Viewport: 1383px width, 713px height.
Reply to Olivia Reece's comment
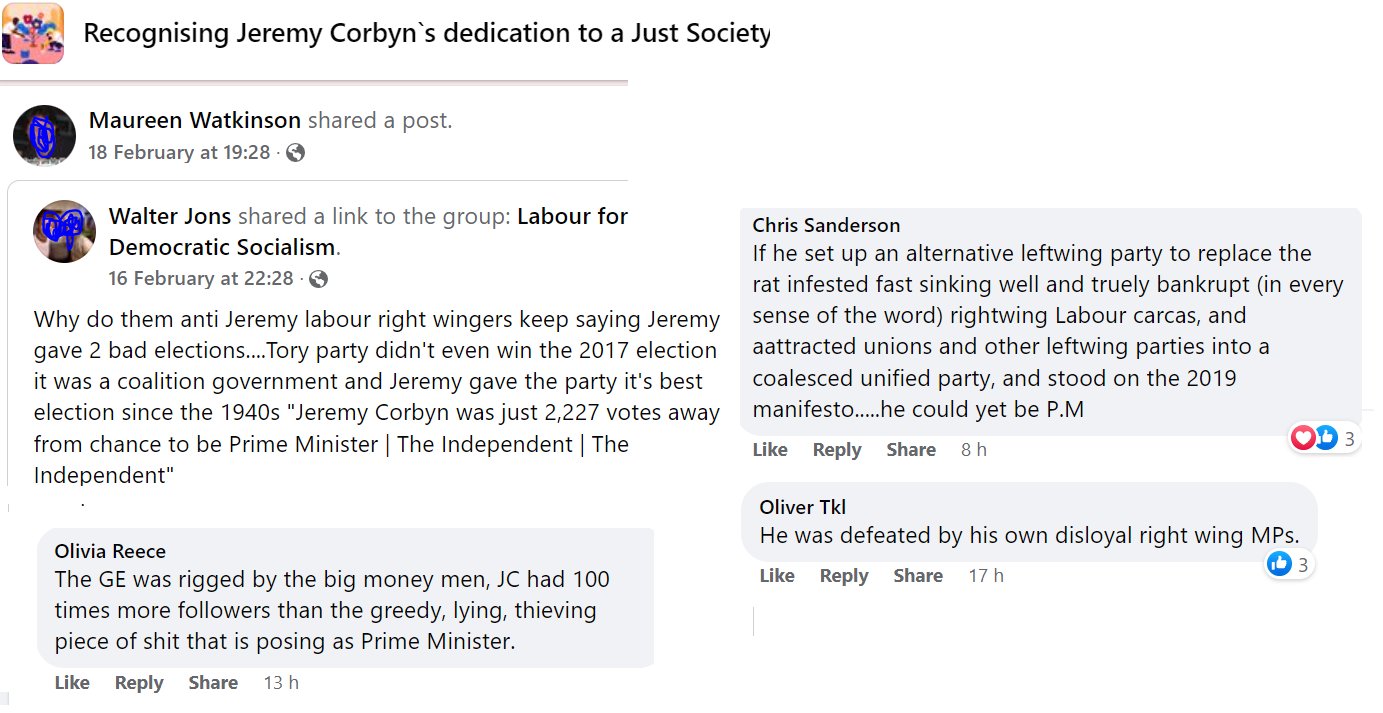139,683
